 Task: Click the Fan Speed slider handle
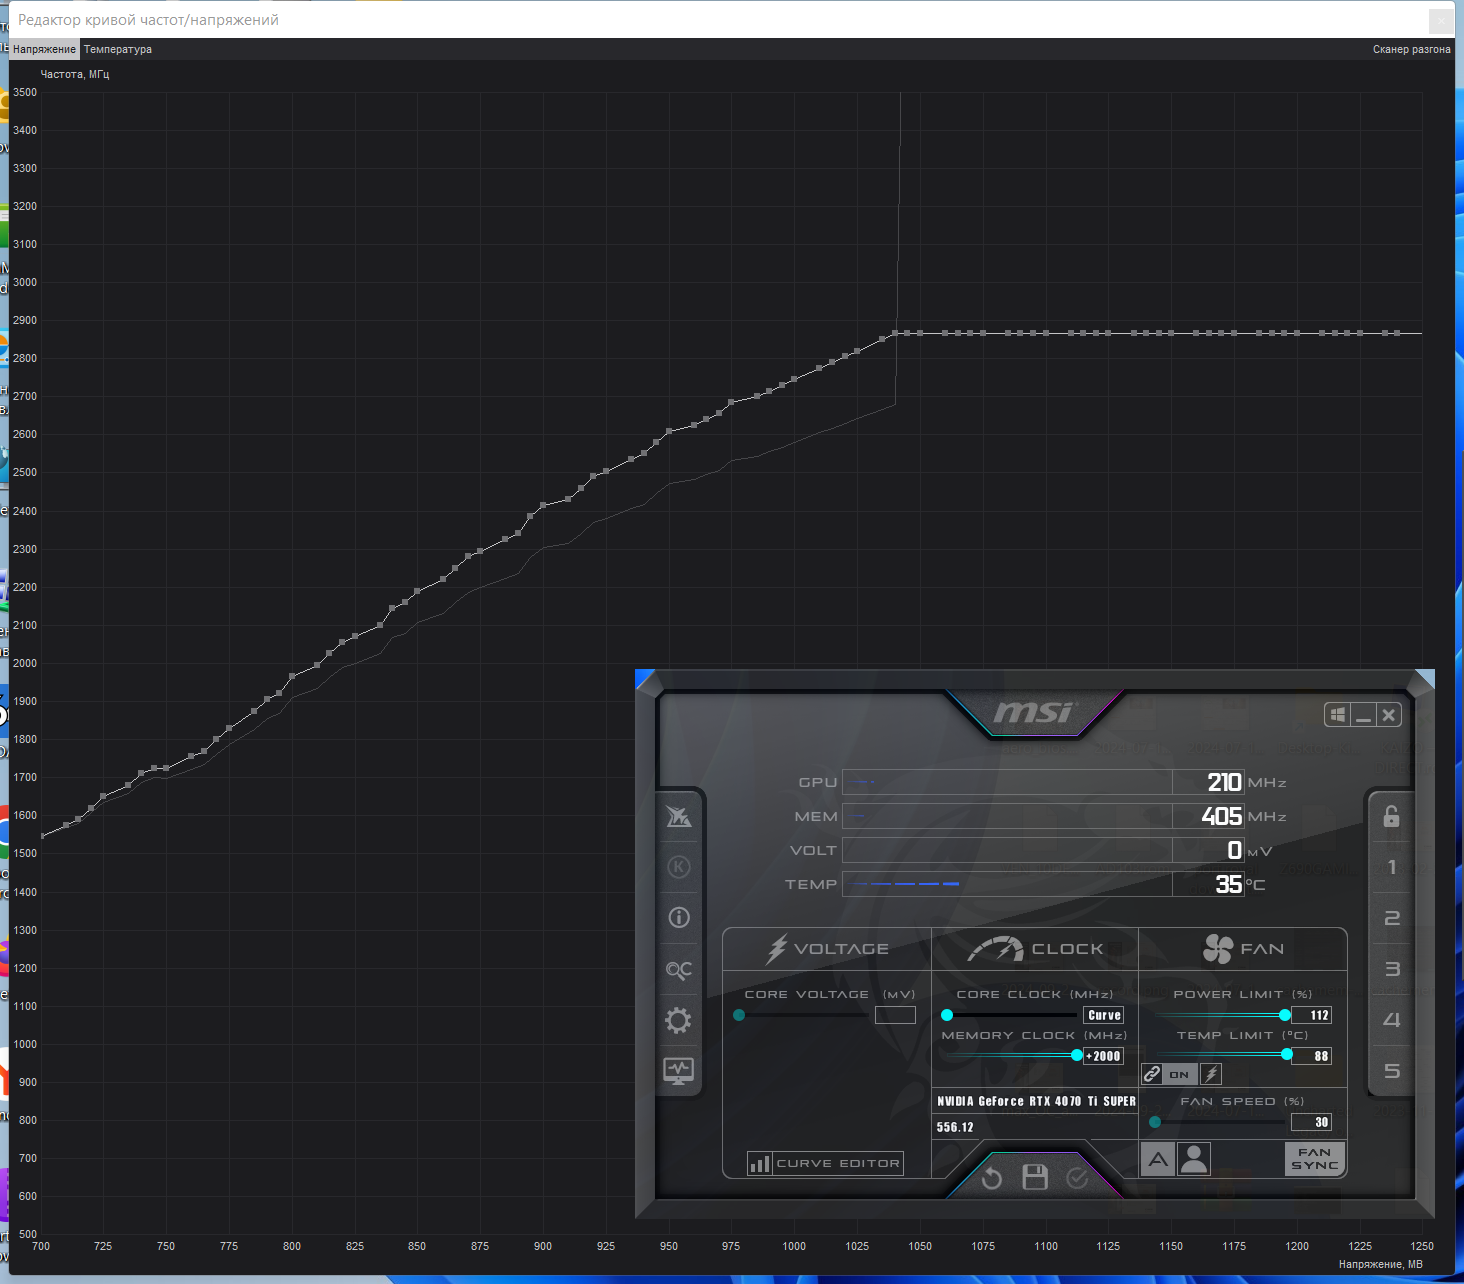click(x=1155, y=1122)
